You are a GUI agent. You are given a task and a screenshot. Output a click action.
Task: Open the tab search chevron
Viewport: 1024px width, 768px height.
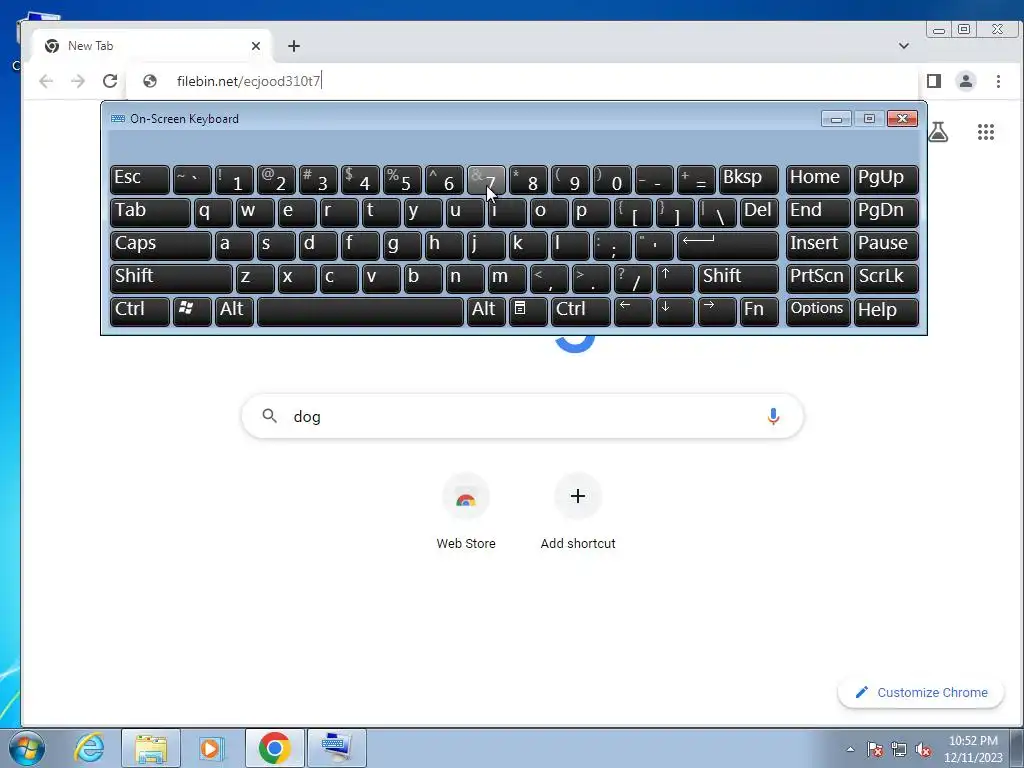(904, 46)
